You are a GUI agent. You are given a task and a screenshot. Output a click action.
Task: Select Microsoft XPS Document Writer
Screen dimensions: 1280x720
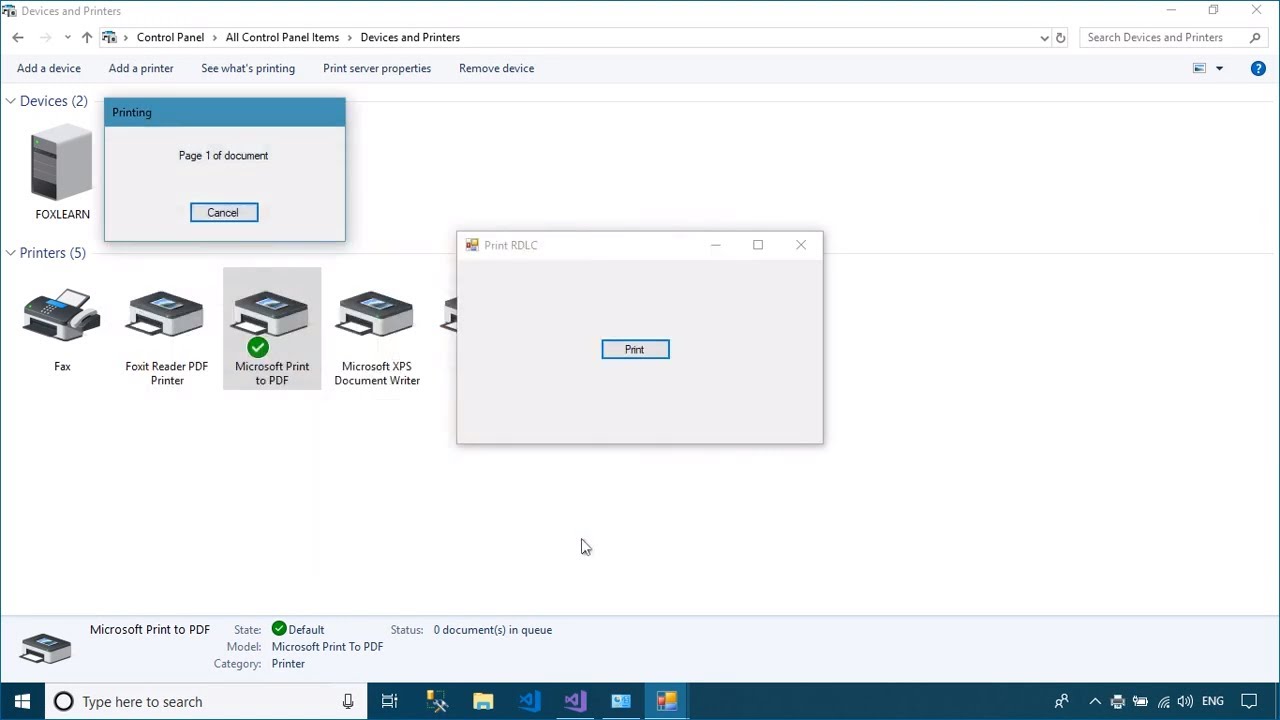pos(377,338)
